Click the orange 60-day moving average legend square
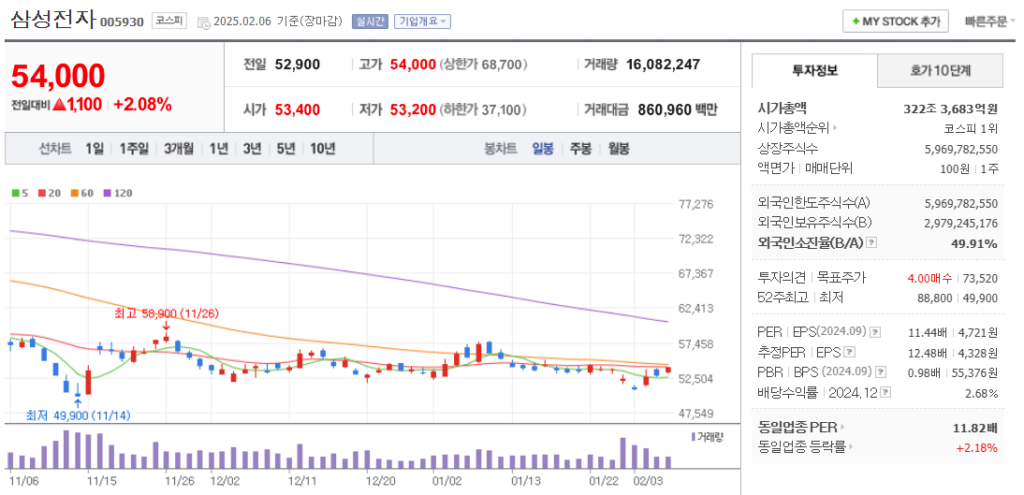Viewport: 1024px width, 495px height. tap(75, 193)
